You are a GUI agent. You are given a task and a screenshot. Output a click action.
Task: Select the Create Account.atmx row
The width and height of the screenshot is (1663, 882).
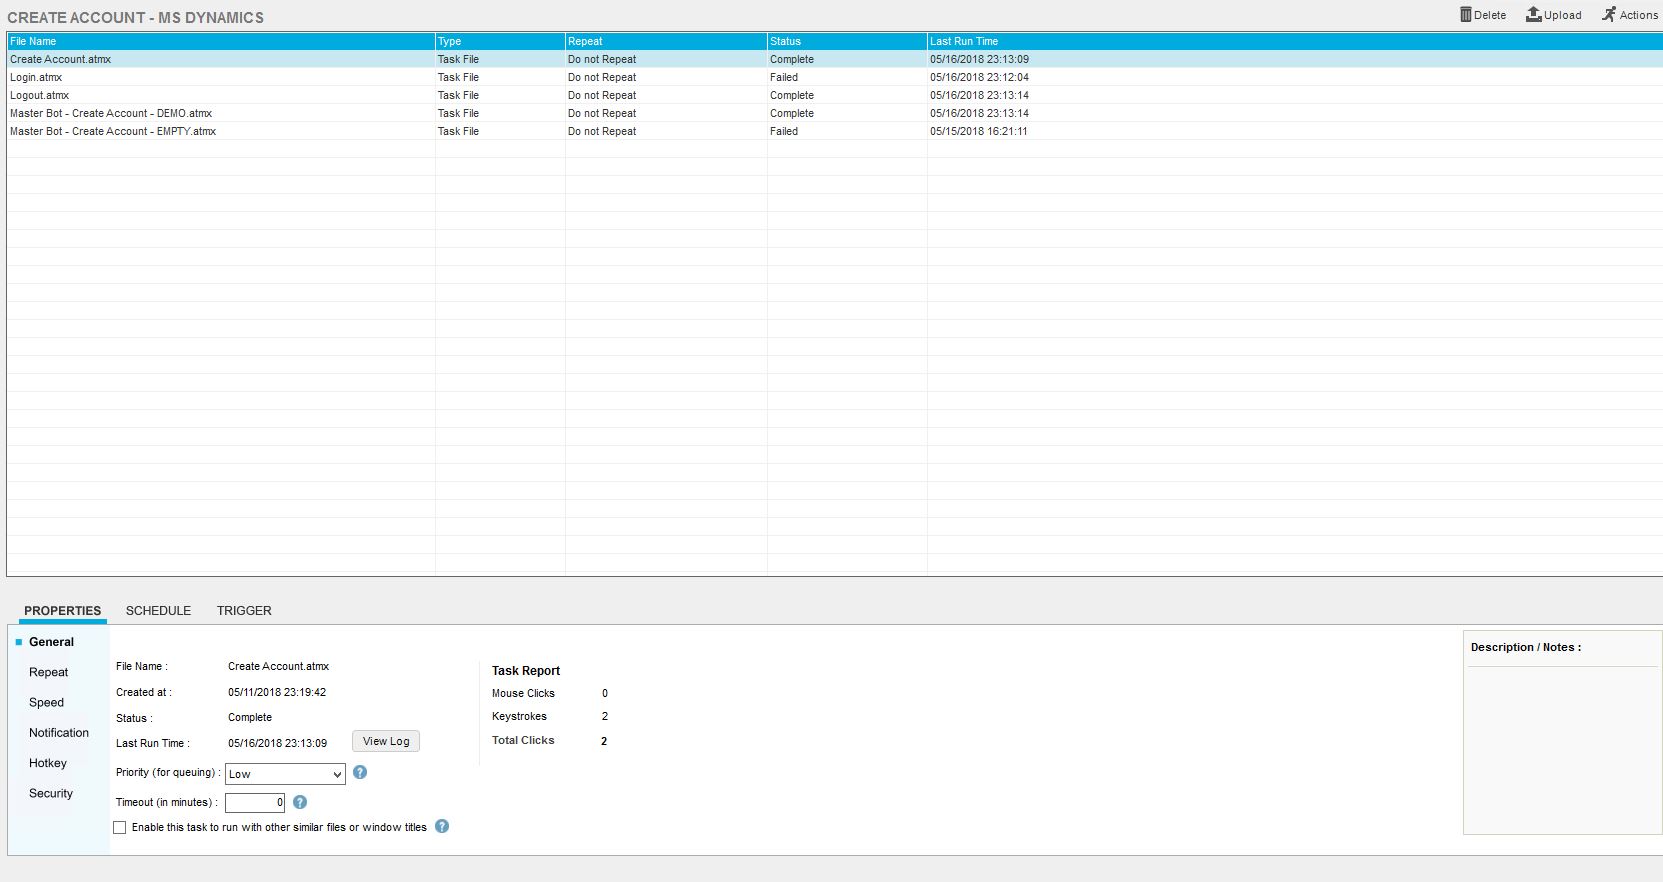tap(834, 59)
